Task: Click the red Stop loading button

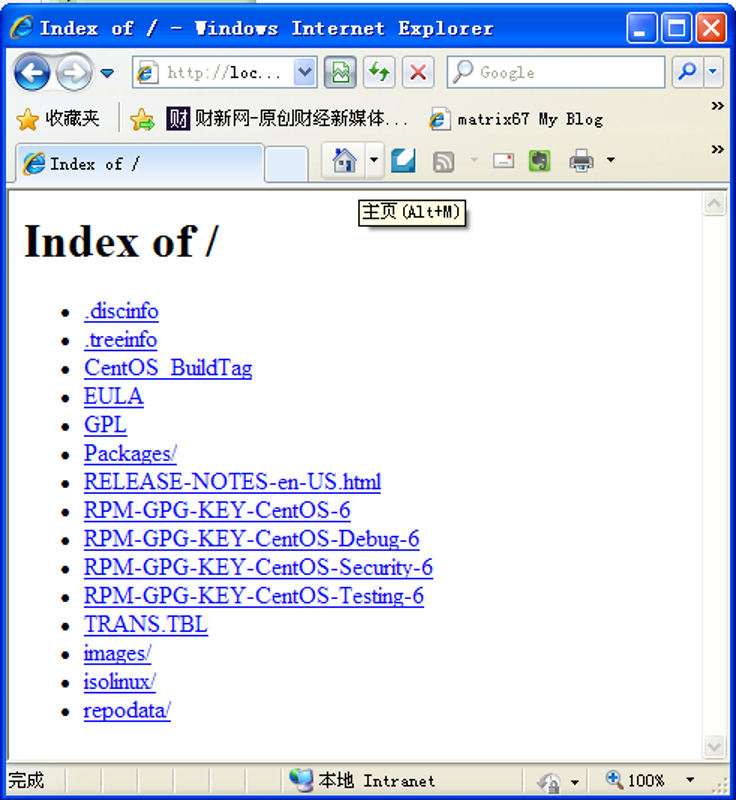Action: tap(418, 72)
